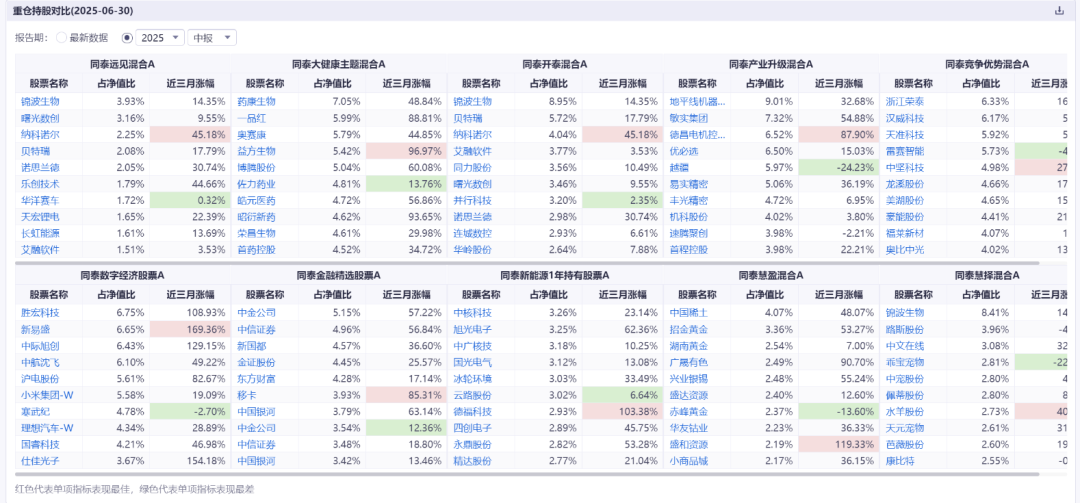1080x503 pixels.
Task: Open 乖宝宠物 stock link
Action: 905,362
